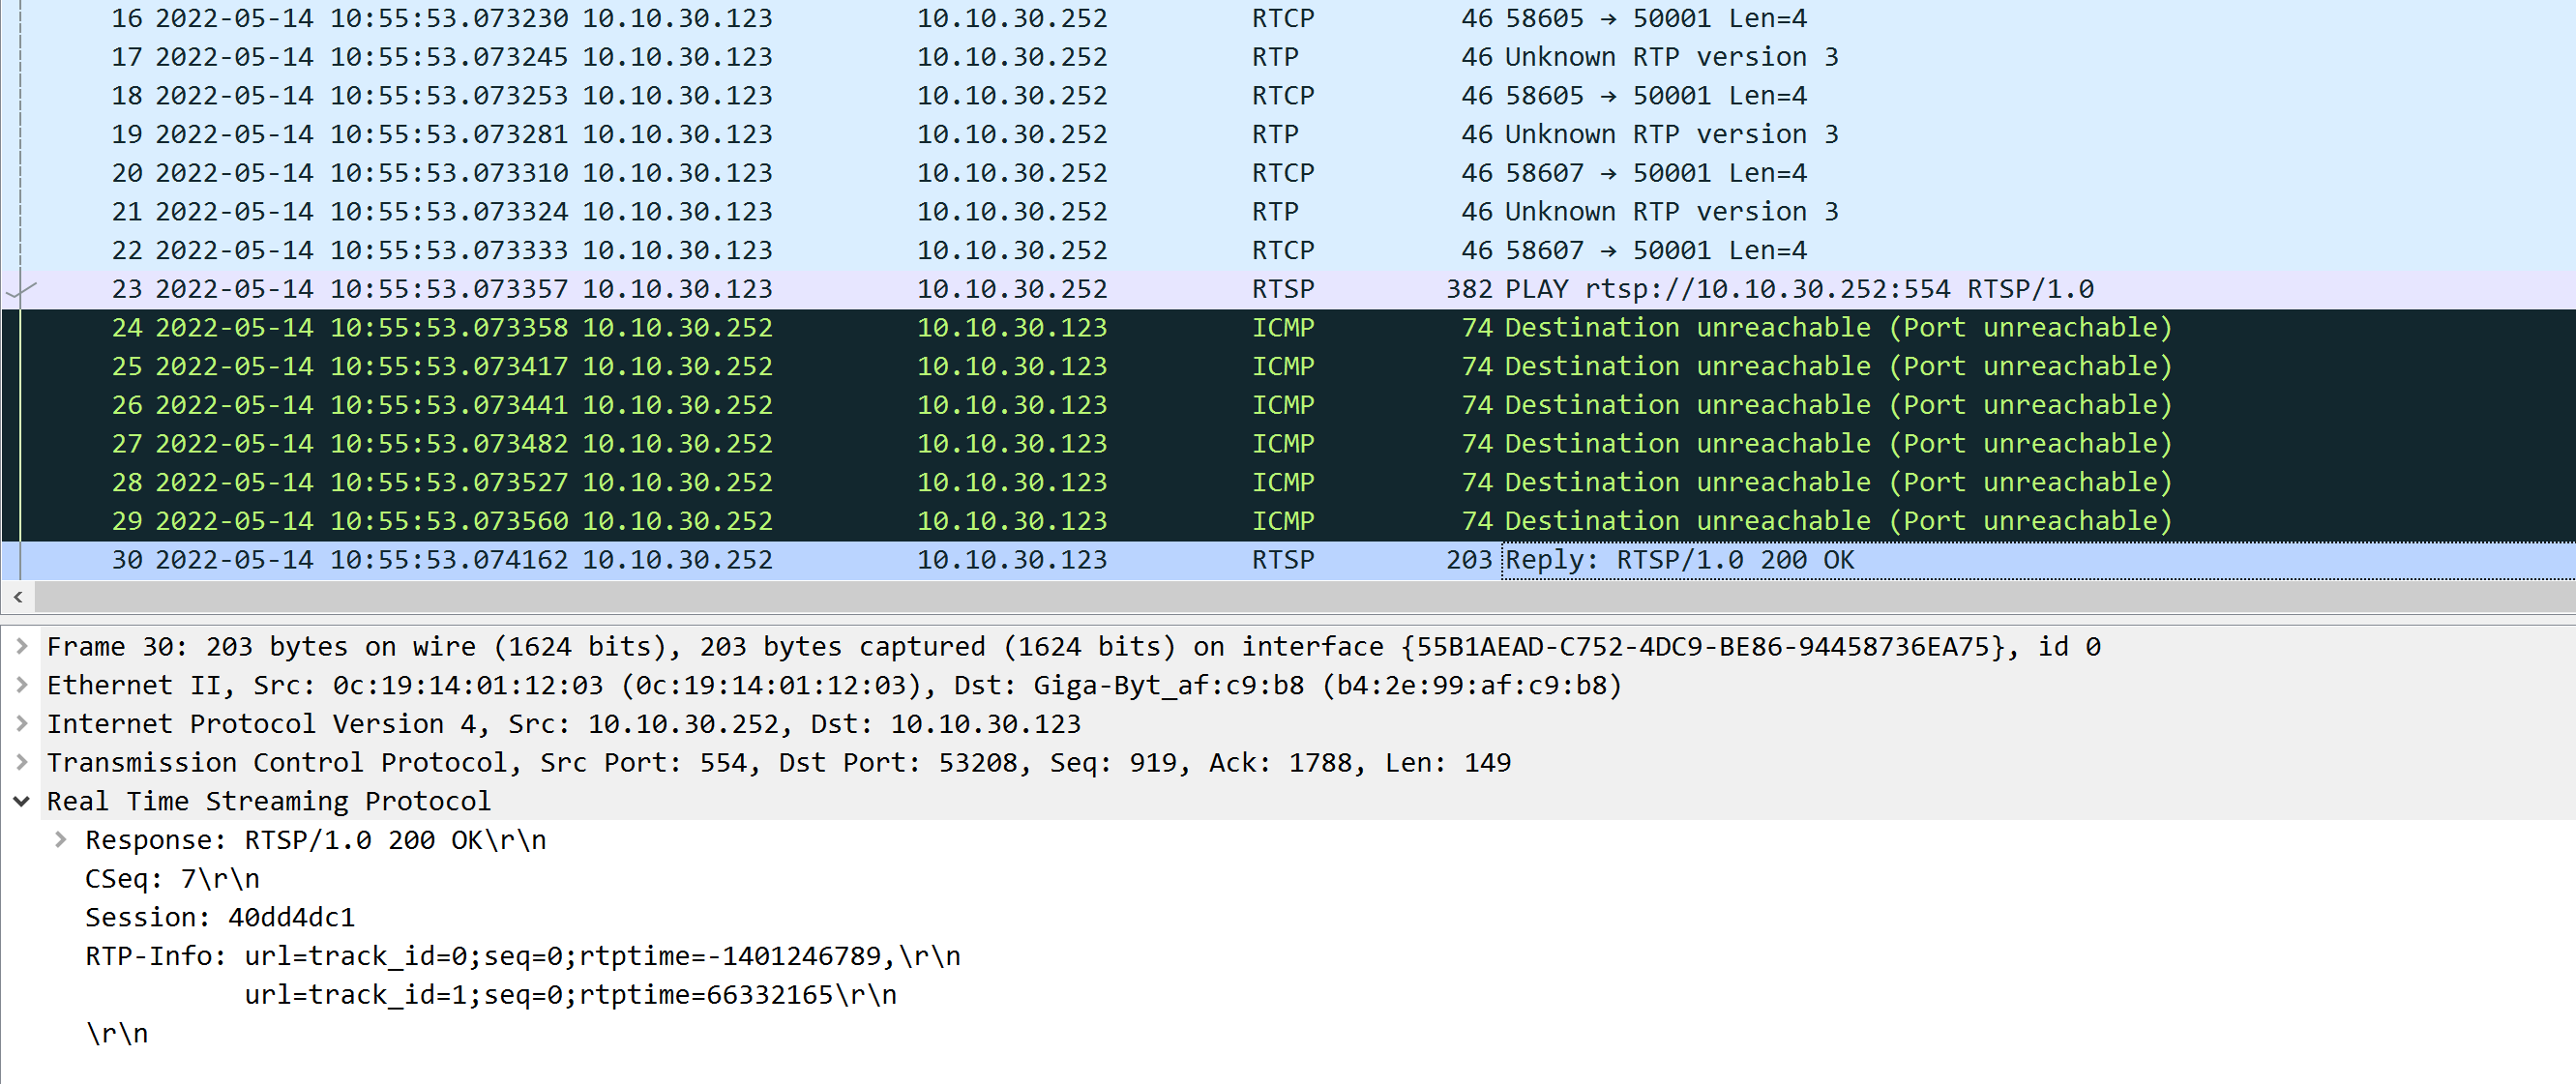
Task: Select packet 21 RTP row
Action: coord(1288,212)
